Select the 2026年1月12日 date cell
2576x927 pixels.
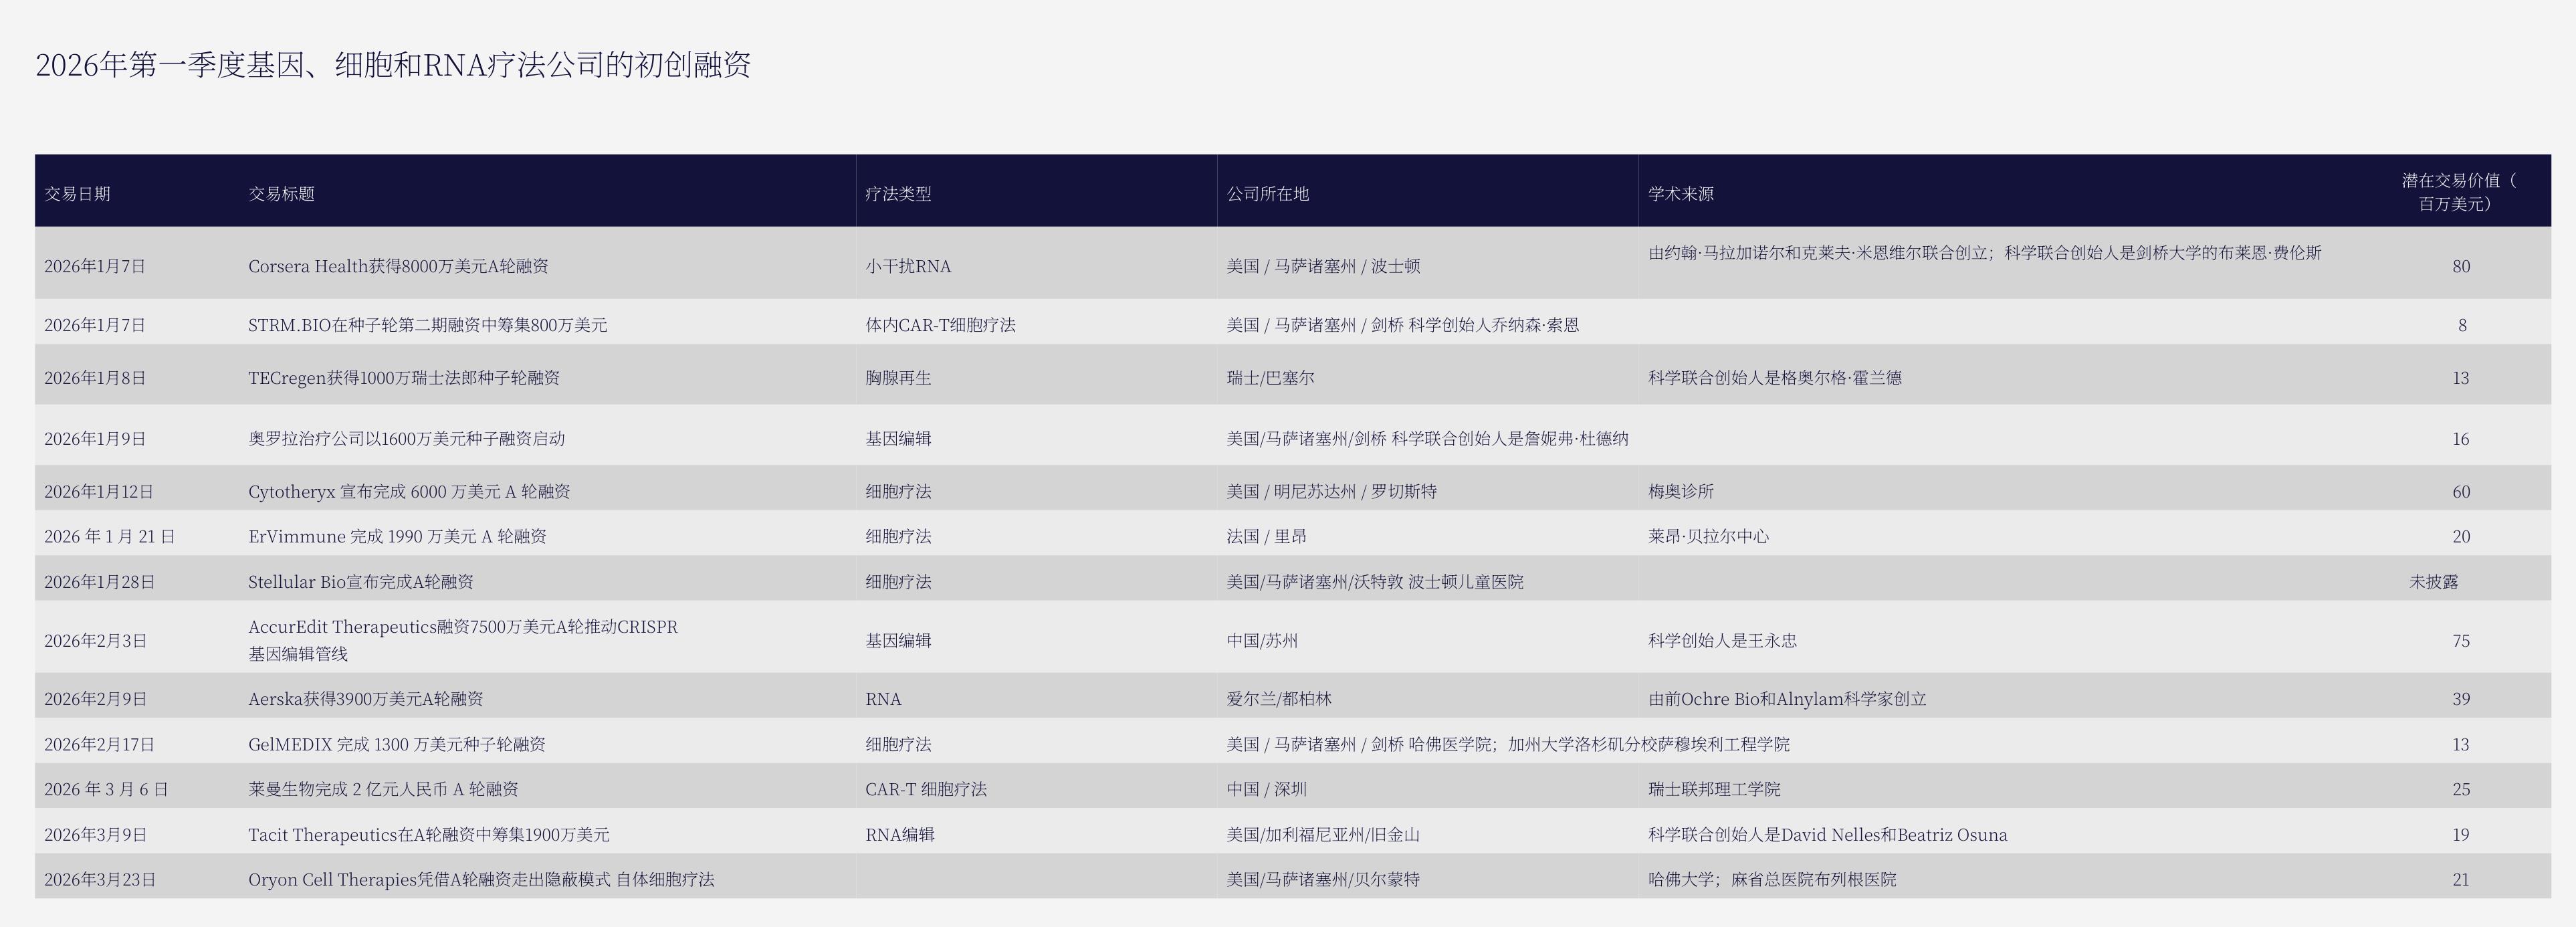pos(99,492)
